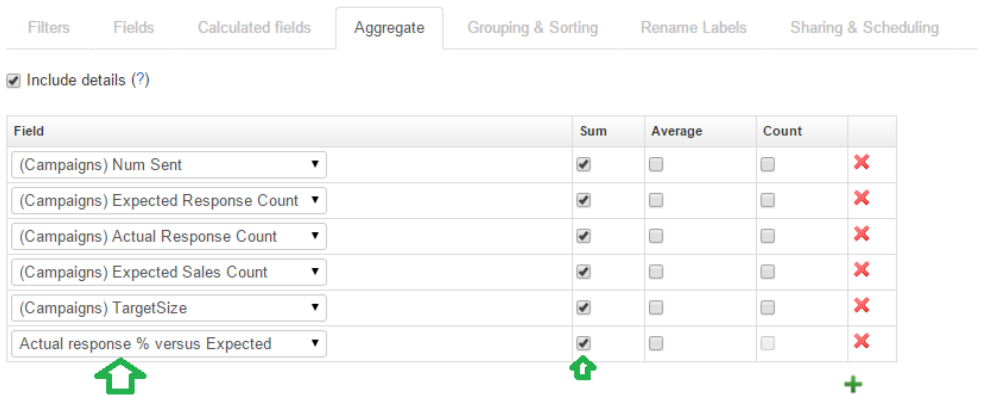This screenshot has width=985, height=401.
Task: Remove the Expected Sales Count row
Action: [x=861, y=270]
